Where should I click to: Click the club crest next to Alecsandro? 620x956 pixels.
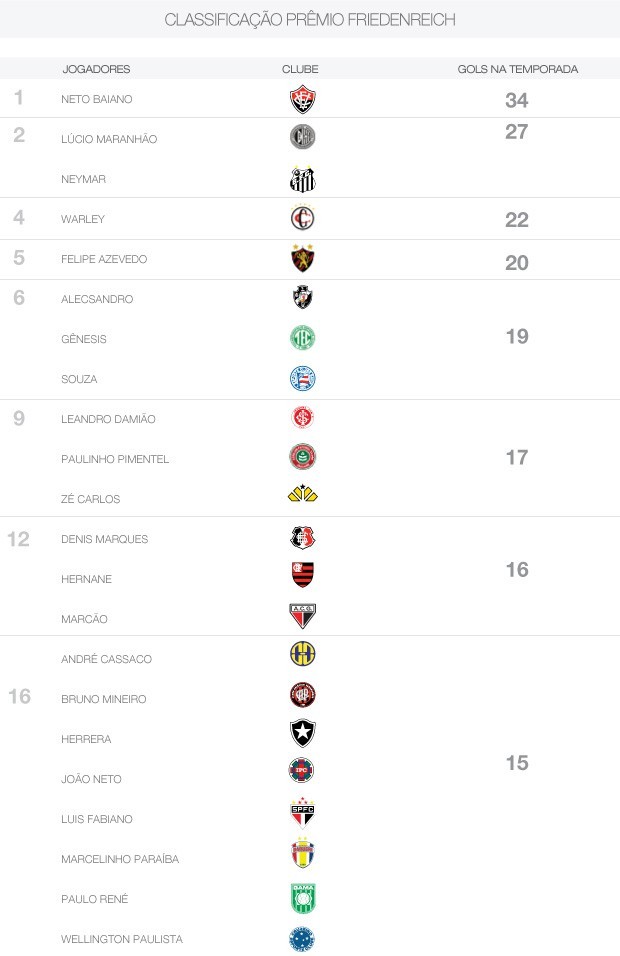coord(302,298)
